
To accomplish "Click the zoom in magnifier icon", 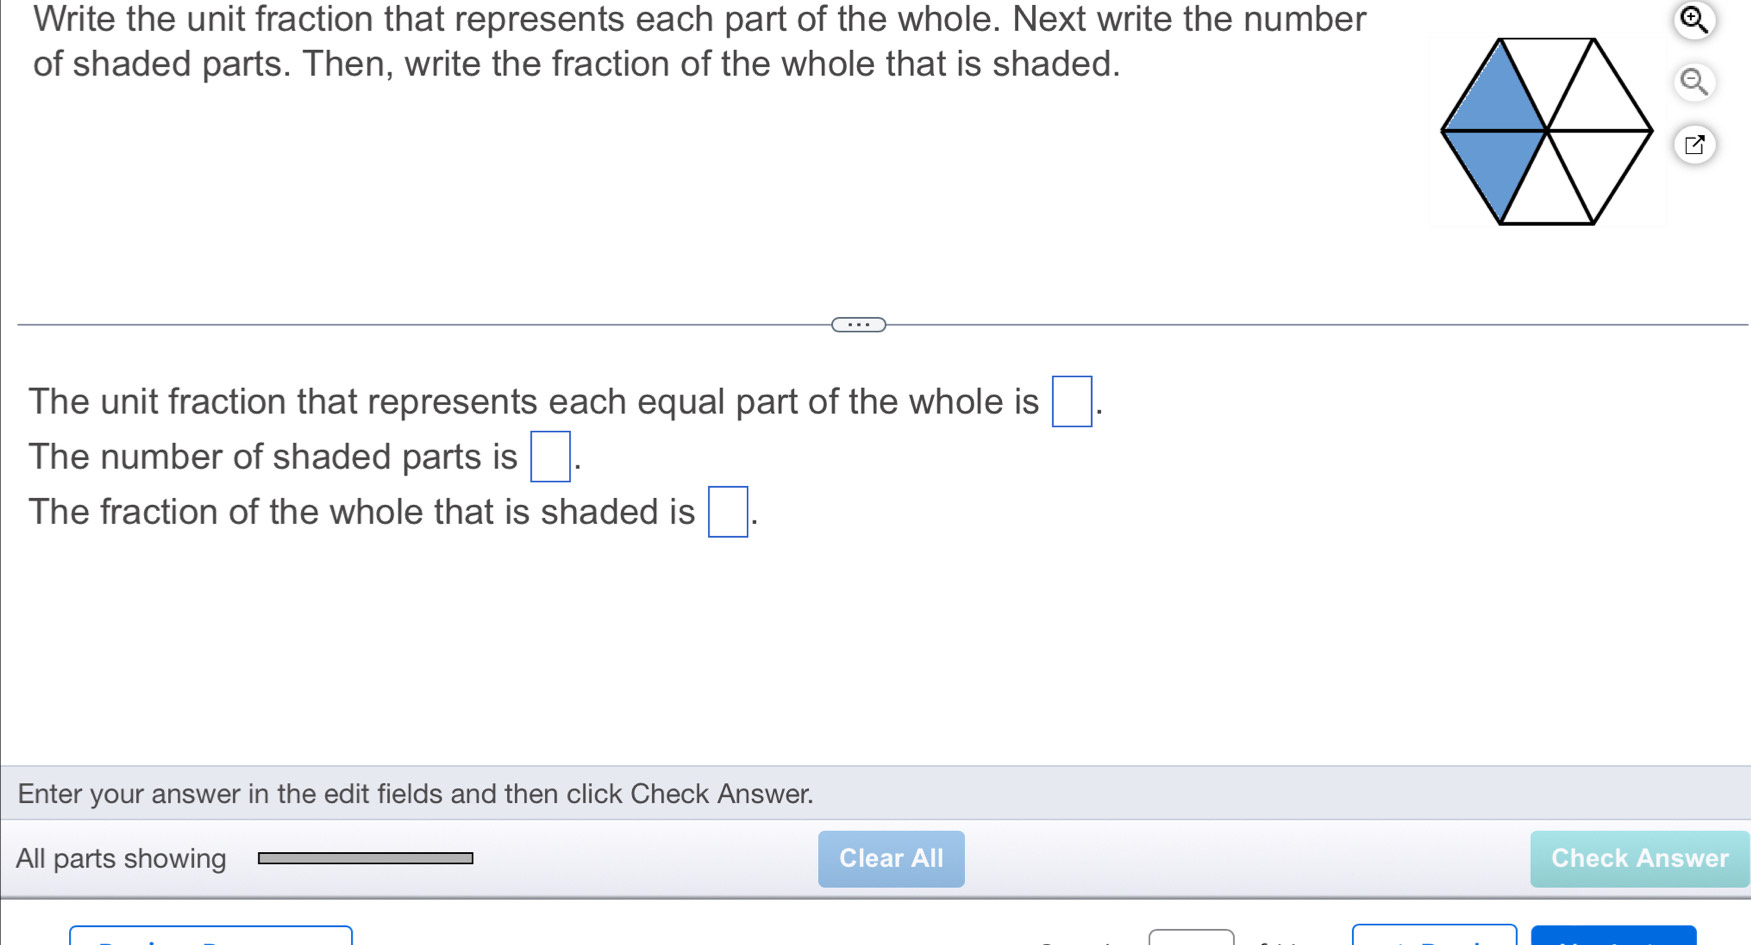I will coord(1693,20).
